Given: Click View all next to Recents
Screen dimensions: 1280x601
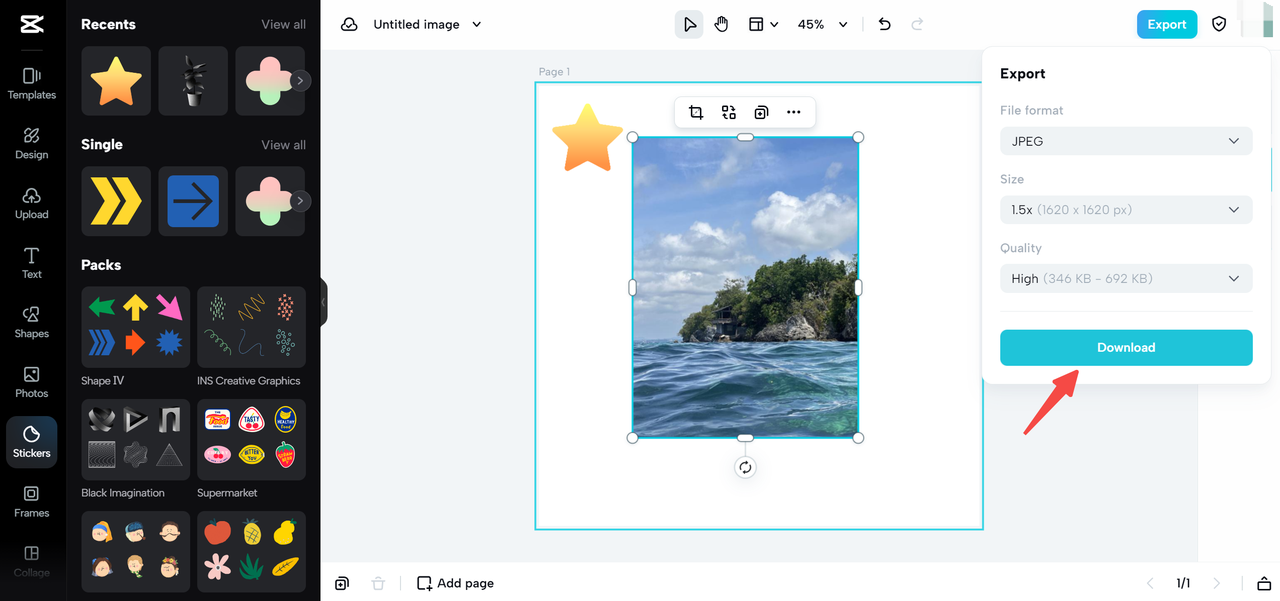Looking at the screenshot, I should [284, 24].
